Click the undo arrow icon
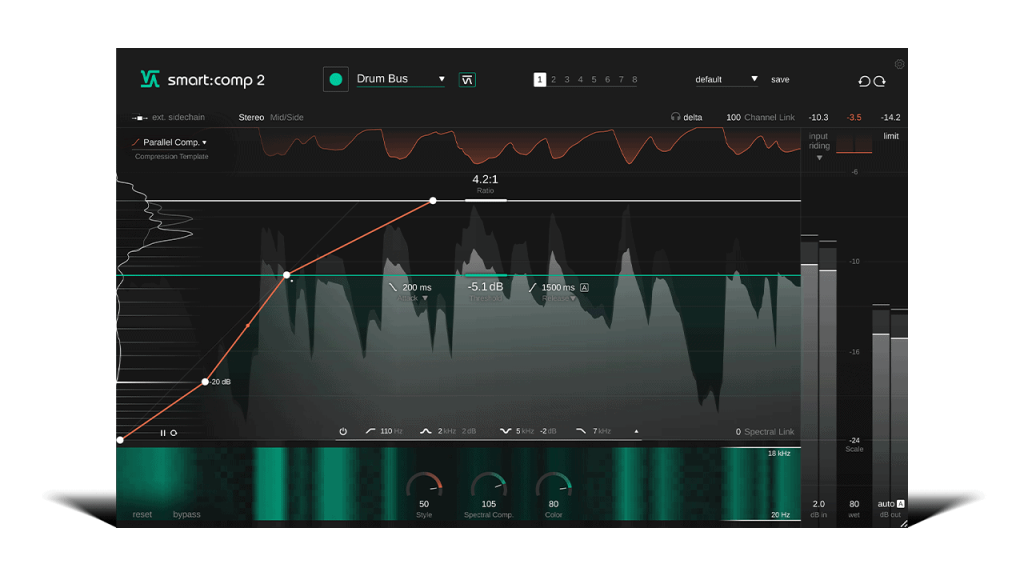The image size is (1024, 576). click(864, 81)
